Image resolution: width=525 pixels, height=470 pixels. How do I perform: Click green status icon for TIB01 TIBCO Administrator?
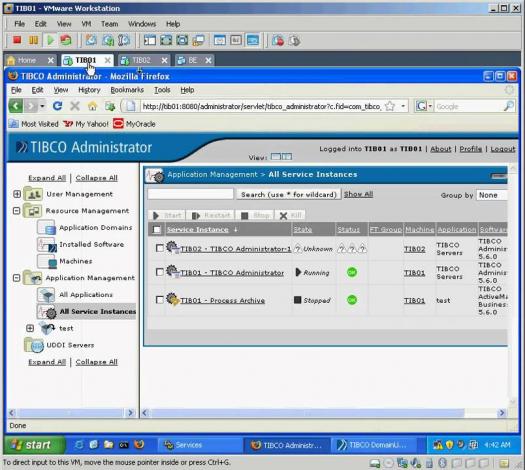(352, 272)
